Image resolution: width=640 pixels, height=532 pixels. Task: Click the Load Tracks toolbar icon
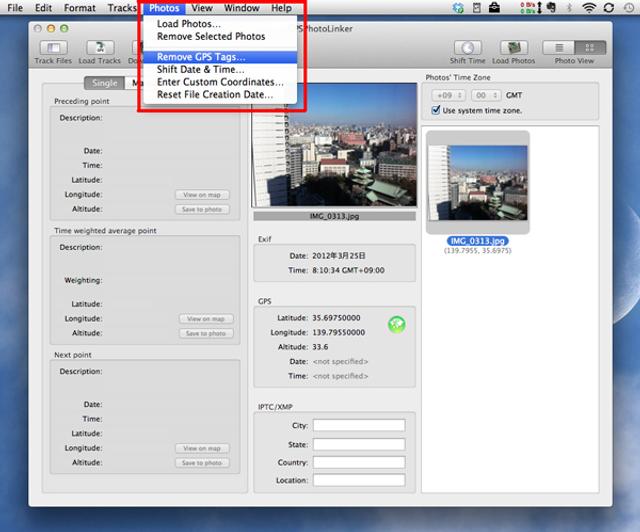[x=100, y=48]
